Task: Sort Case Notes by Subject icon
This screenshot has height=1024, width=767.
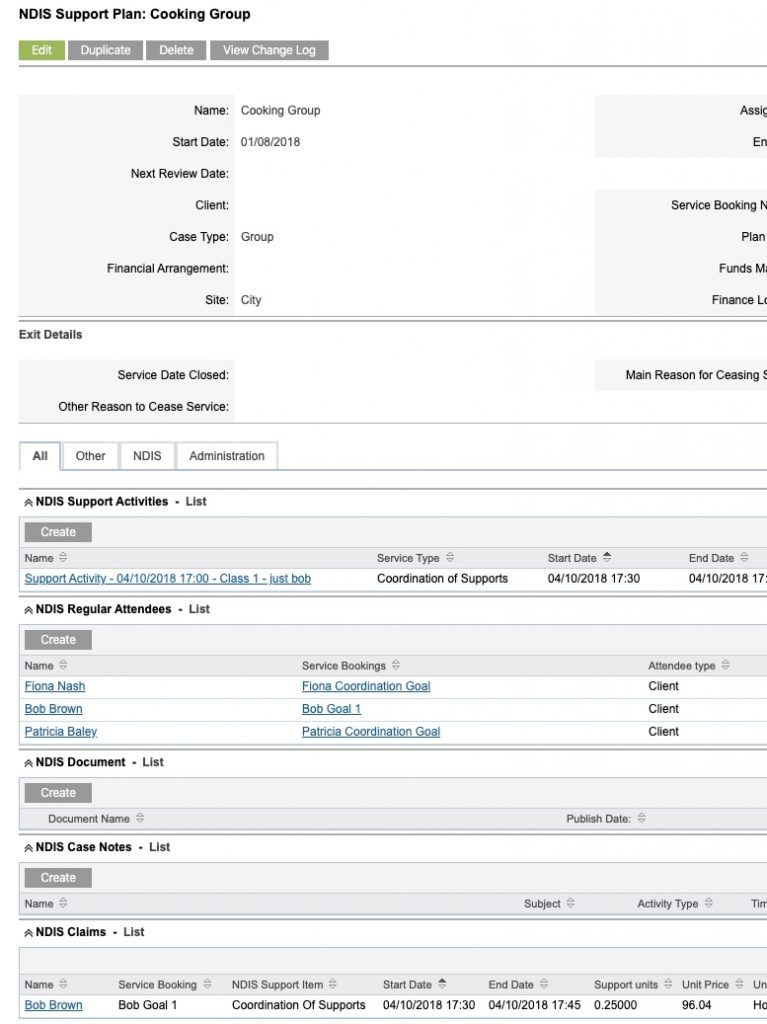Action: [x=570, y=903]
